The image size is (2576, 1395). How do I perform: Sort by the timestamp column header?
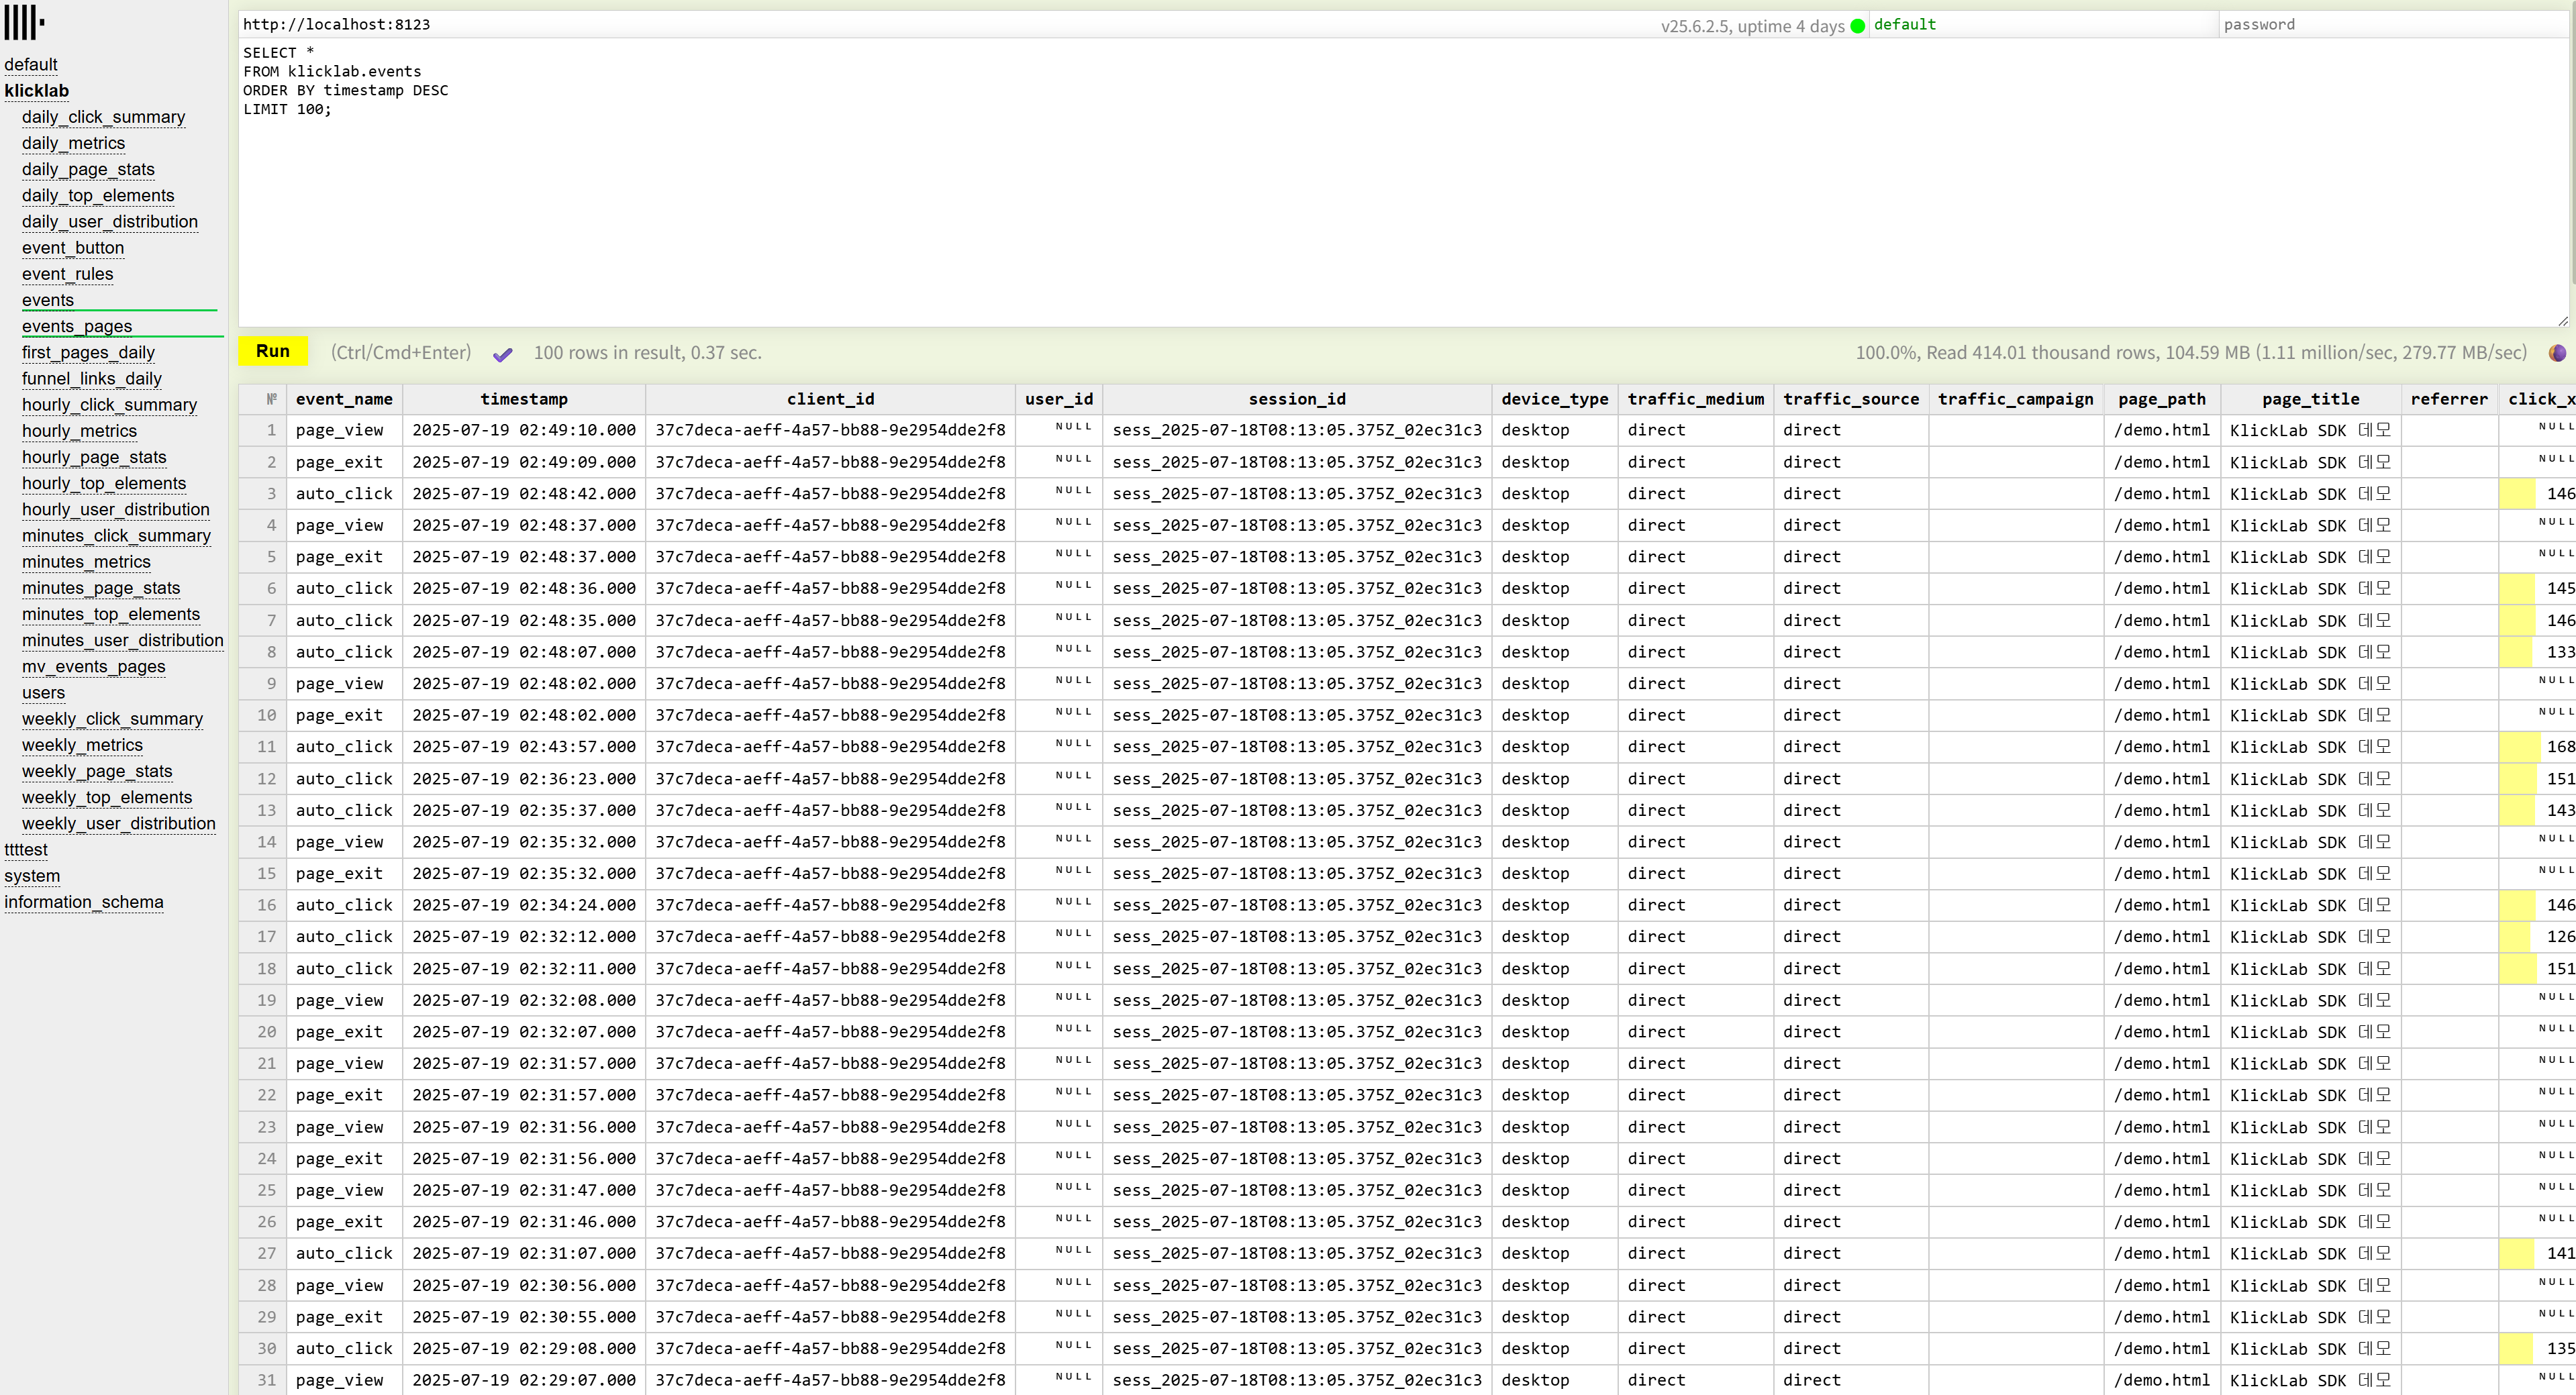point(524,399)
